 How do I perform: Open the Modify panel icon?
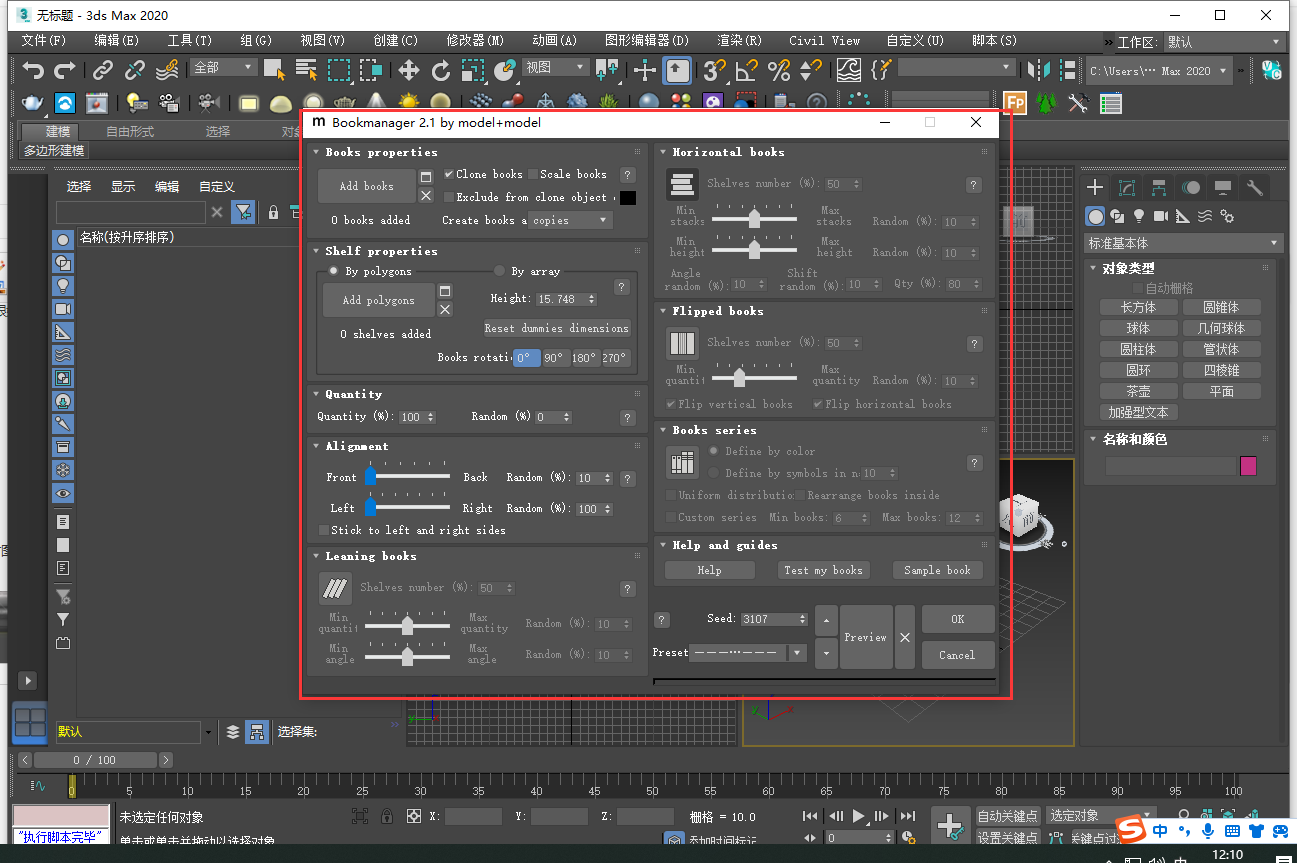point(1127,187)
